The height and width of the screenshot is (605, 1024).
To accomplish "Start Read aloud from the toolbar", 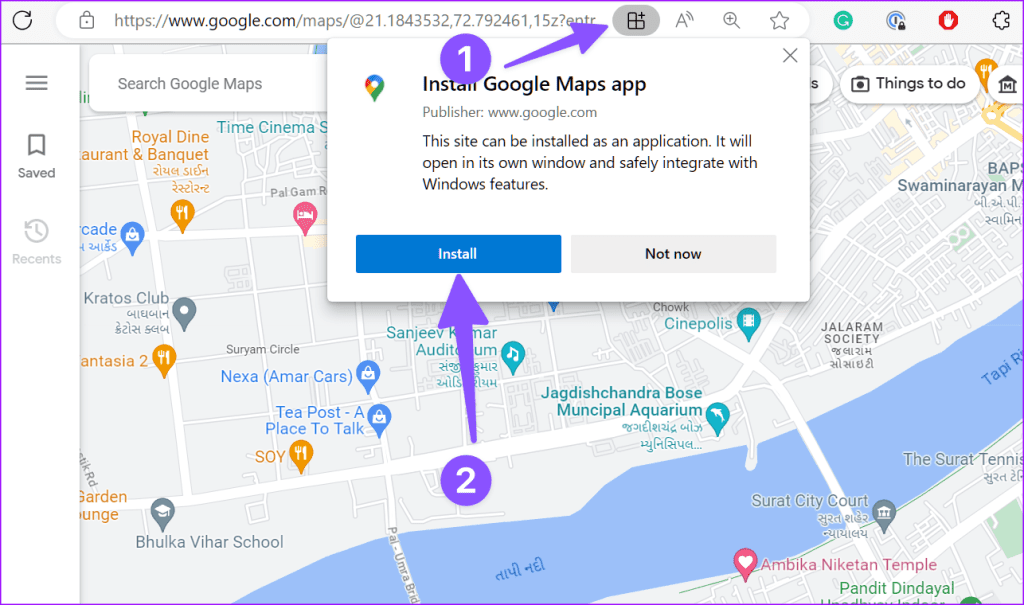I will pos(684,20).
